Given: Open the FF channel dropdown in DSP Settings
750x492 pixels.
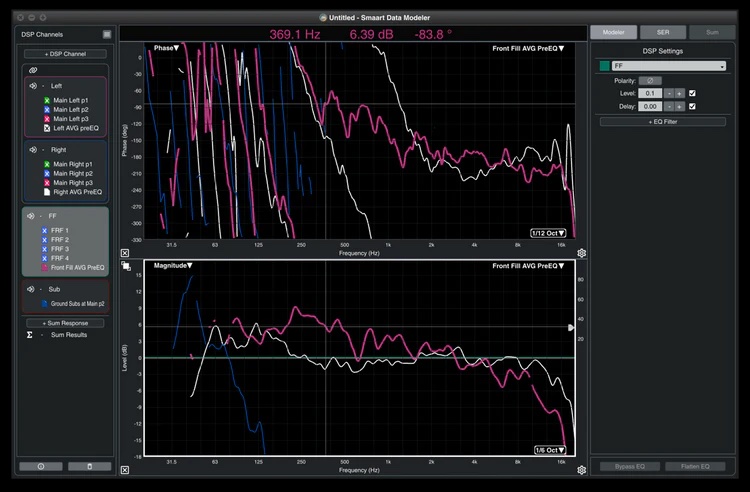Looking at the screenshot, I should pos(668,66).
